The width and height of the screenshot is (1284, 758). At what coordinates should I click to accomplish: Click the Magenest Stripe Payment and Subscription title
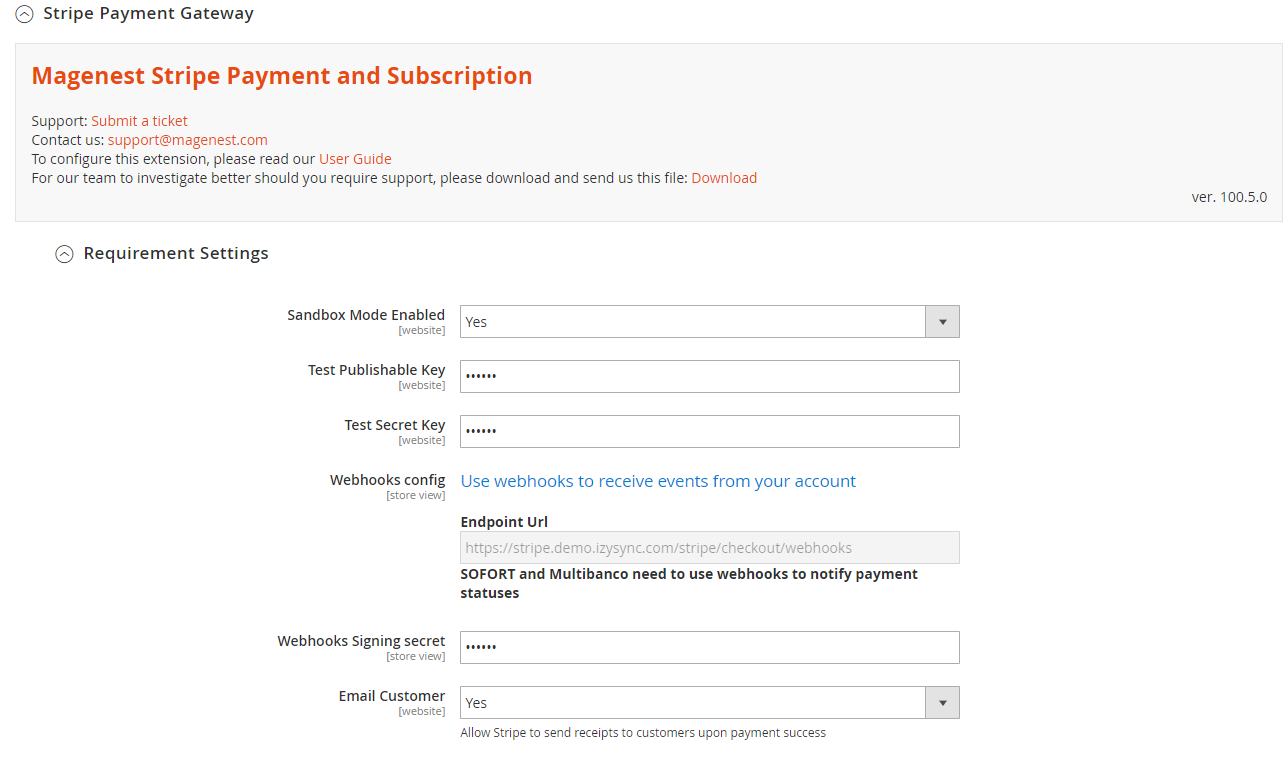[282, 76]
